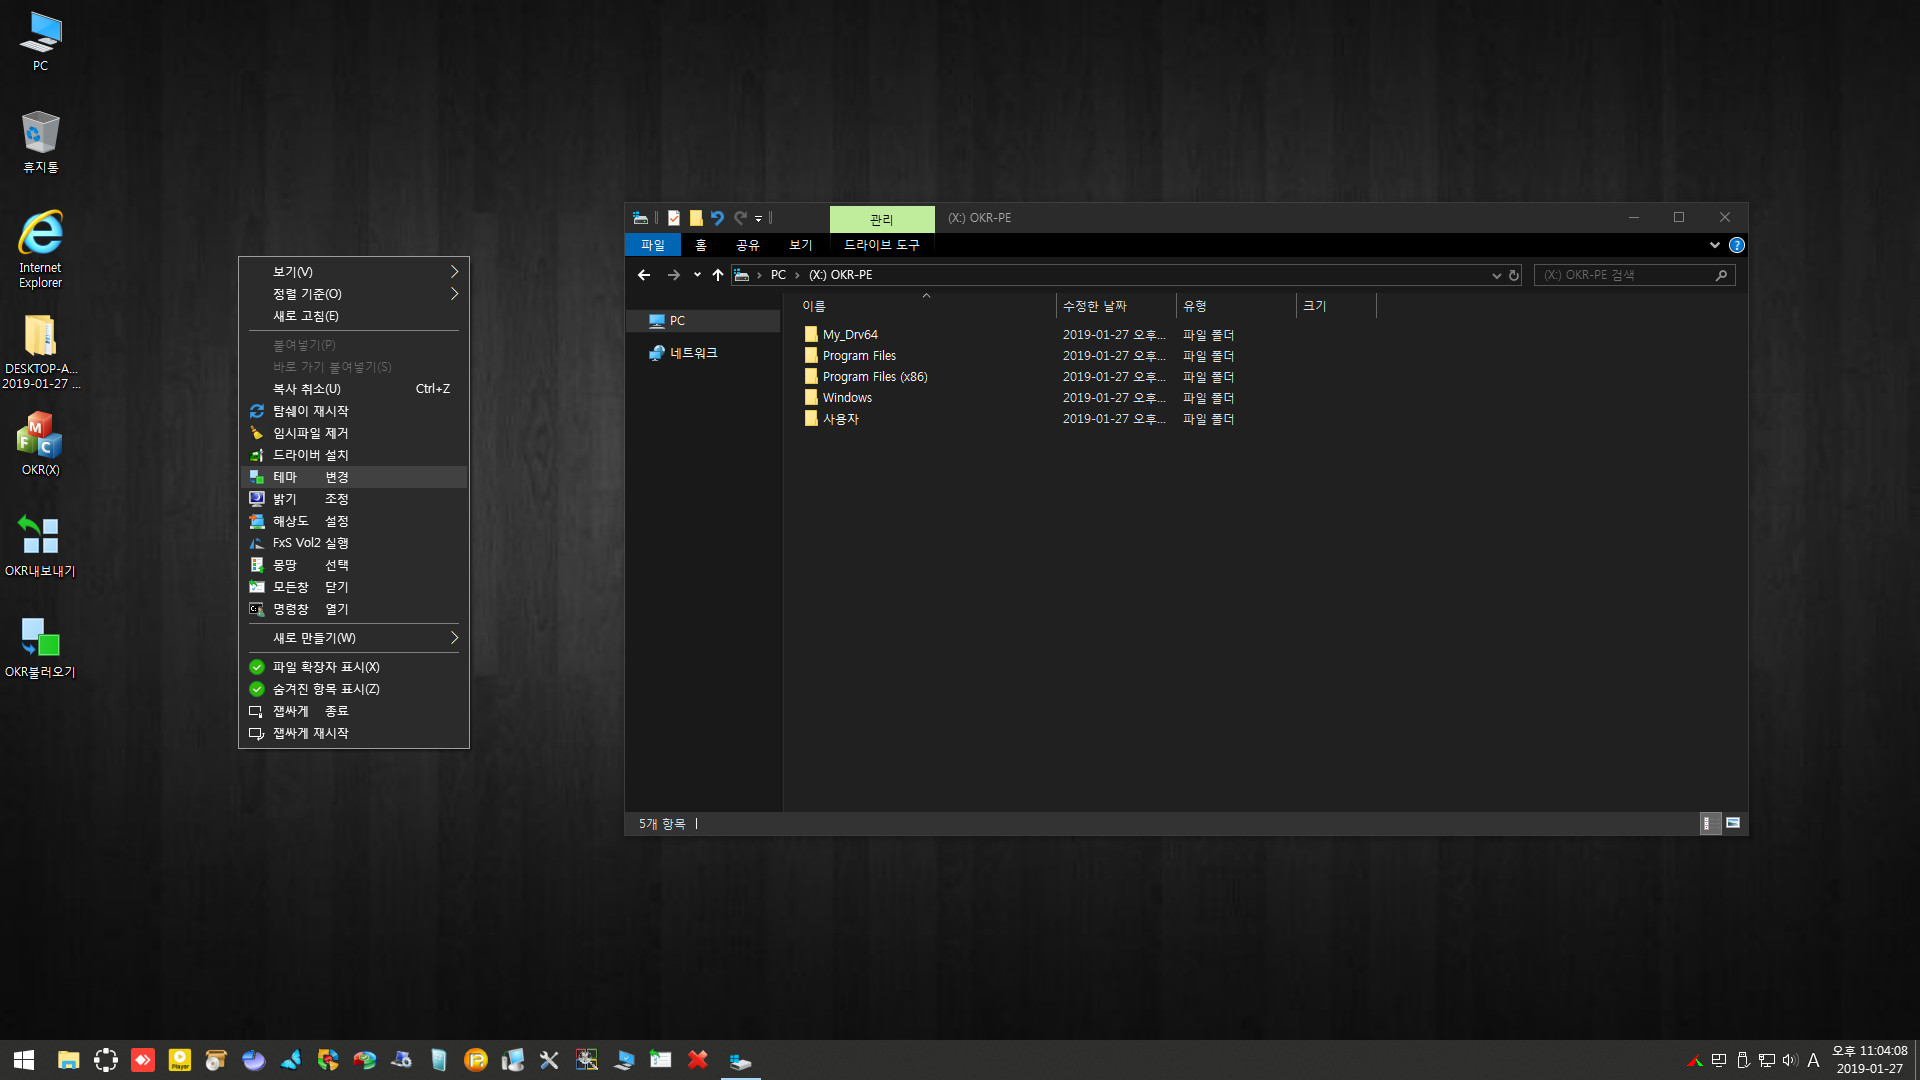Go up one folder level
Viewport: 1920px width, 1080px height.
(x=717, y=275)
